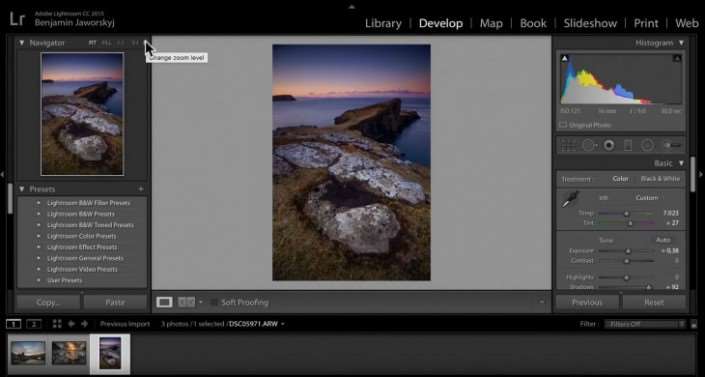
Task: Go forward with filmstrip right arrow
Action: pos(85,324)
